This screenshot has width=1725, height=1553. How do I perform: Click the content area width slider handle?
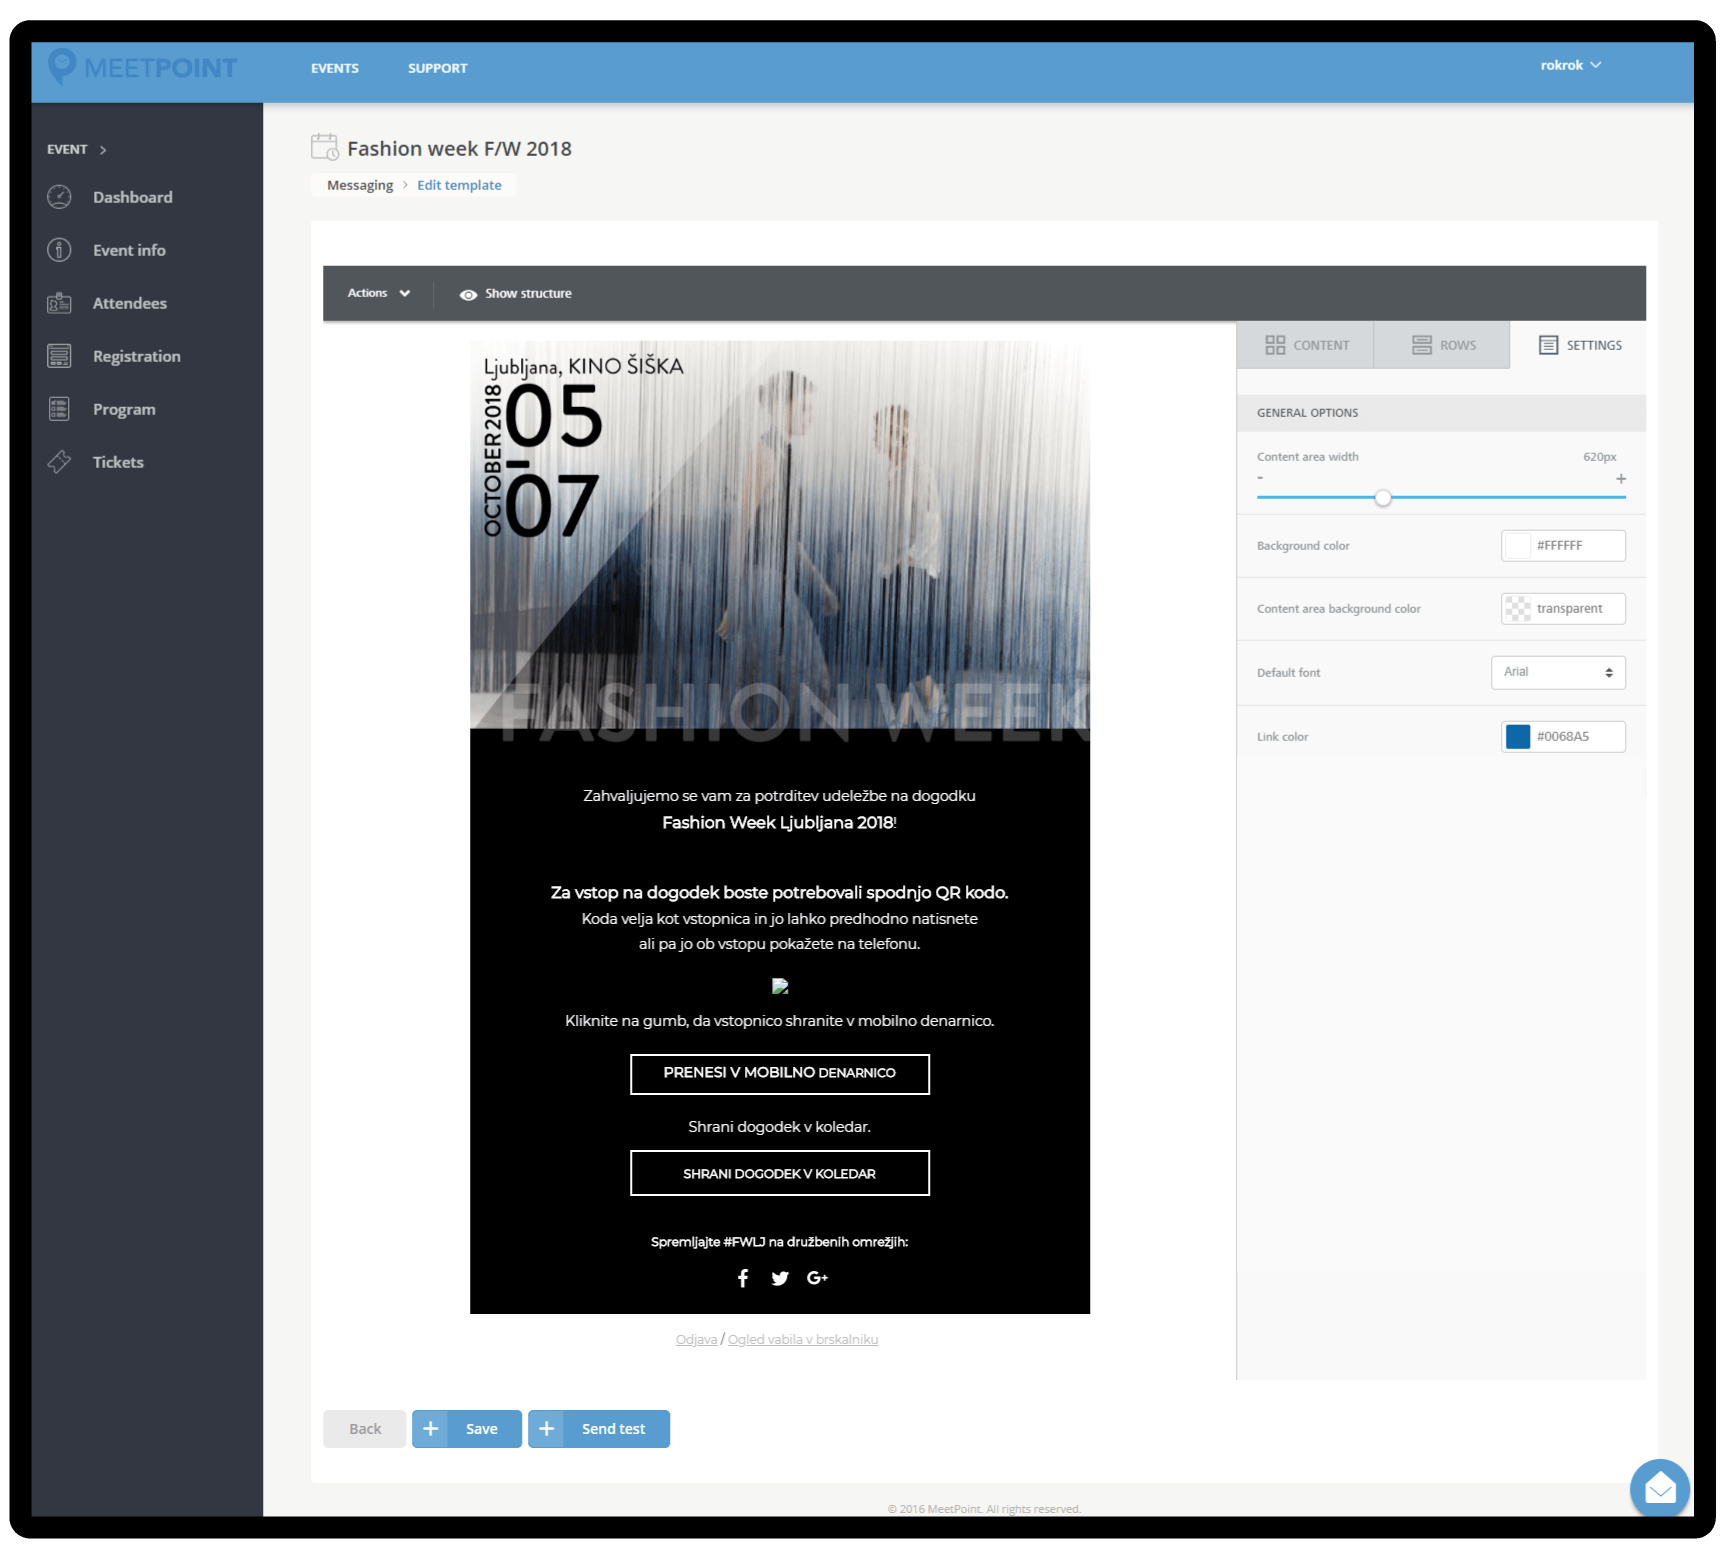pos(1383,498)
